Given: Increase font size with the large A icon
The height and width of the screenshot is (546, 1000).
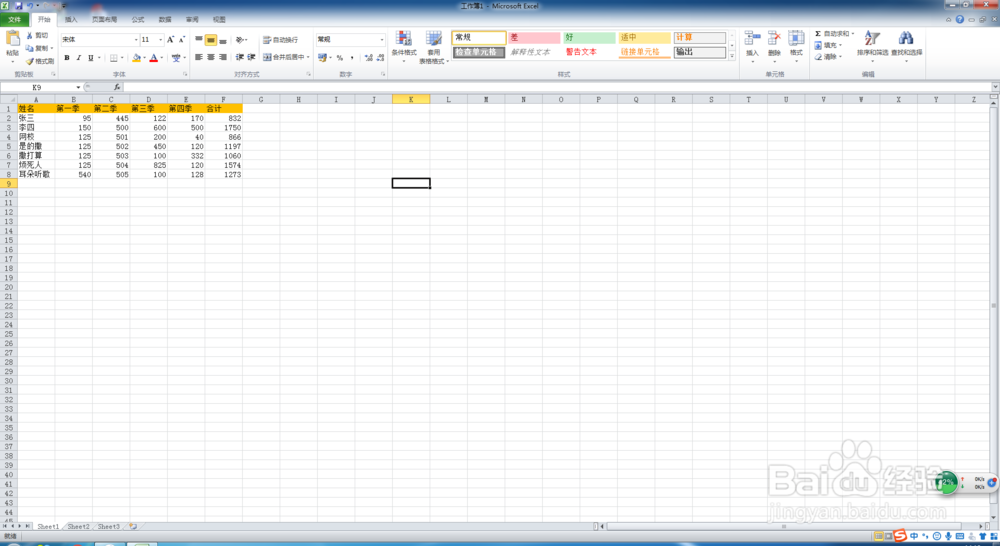Looking at the screenshot, I should (170, 40).
